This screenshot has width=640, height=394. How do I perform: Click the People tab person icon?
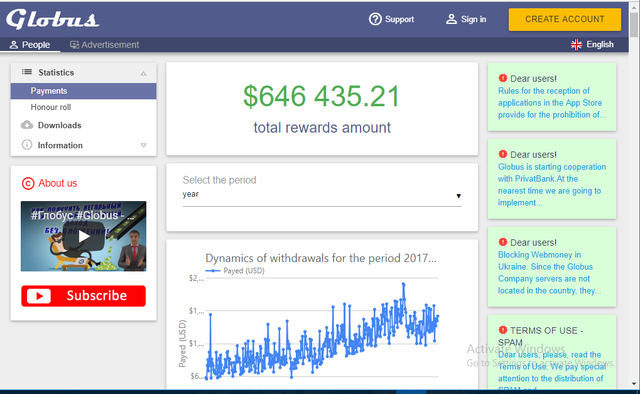[x=14, y=45]
